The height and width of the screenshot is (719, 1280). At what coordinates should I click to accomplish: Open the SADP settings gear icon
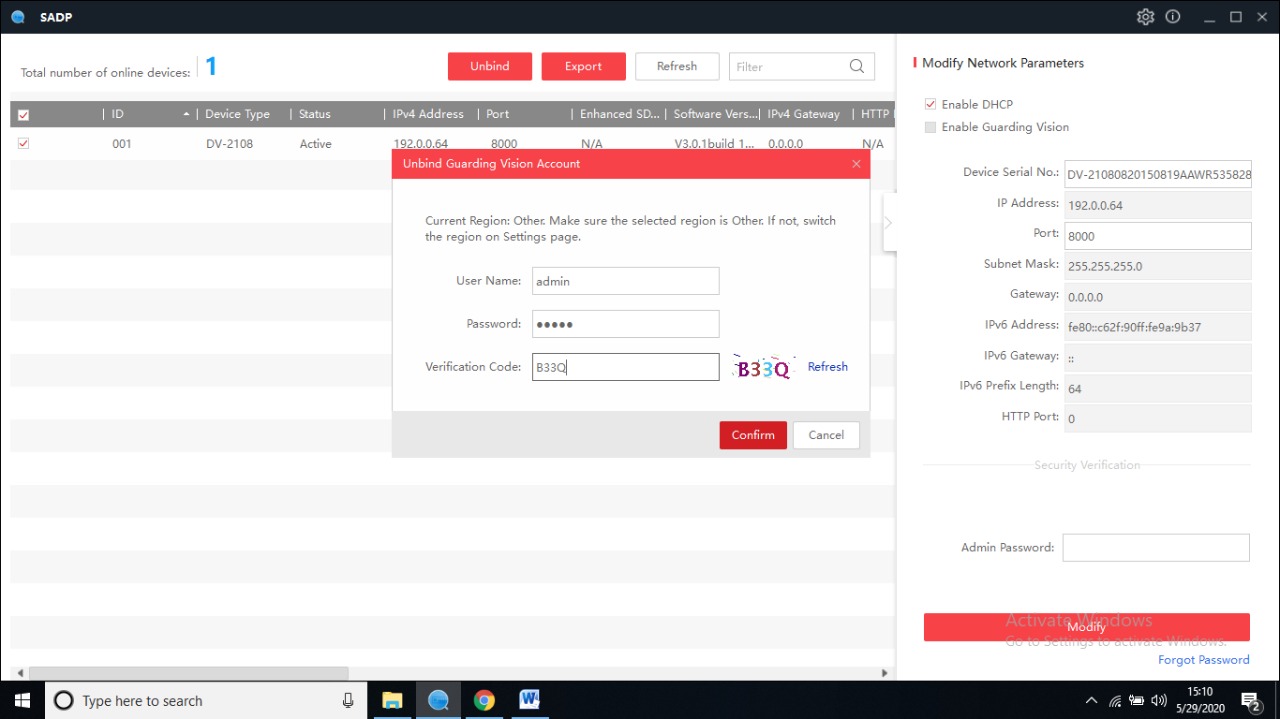tap(1145, 17)
